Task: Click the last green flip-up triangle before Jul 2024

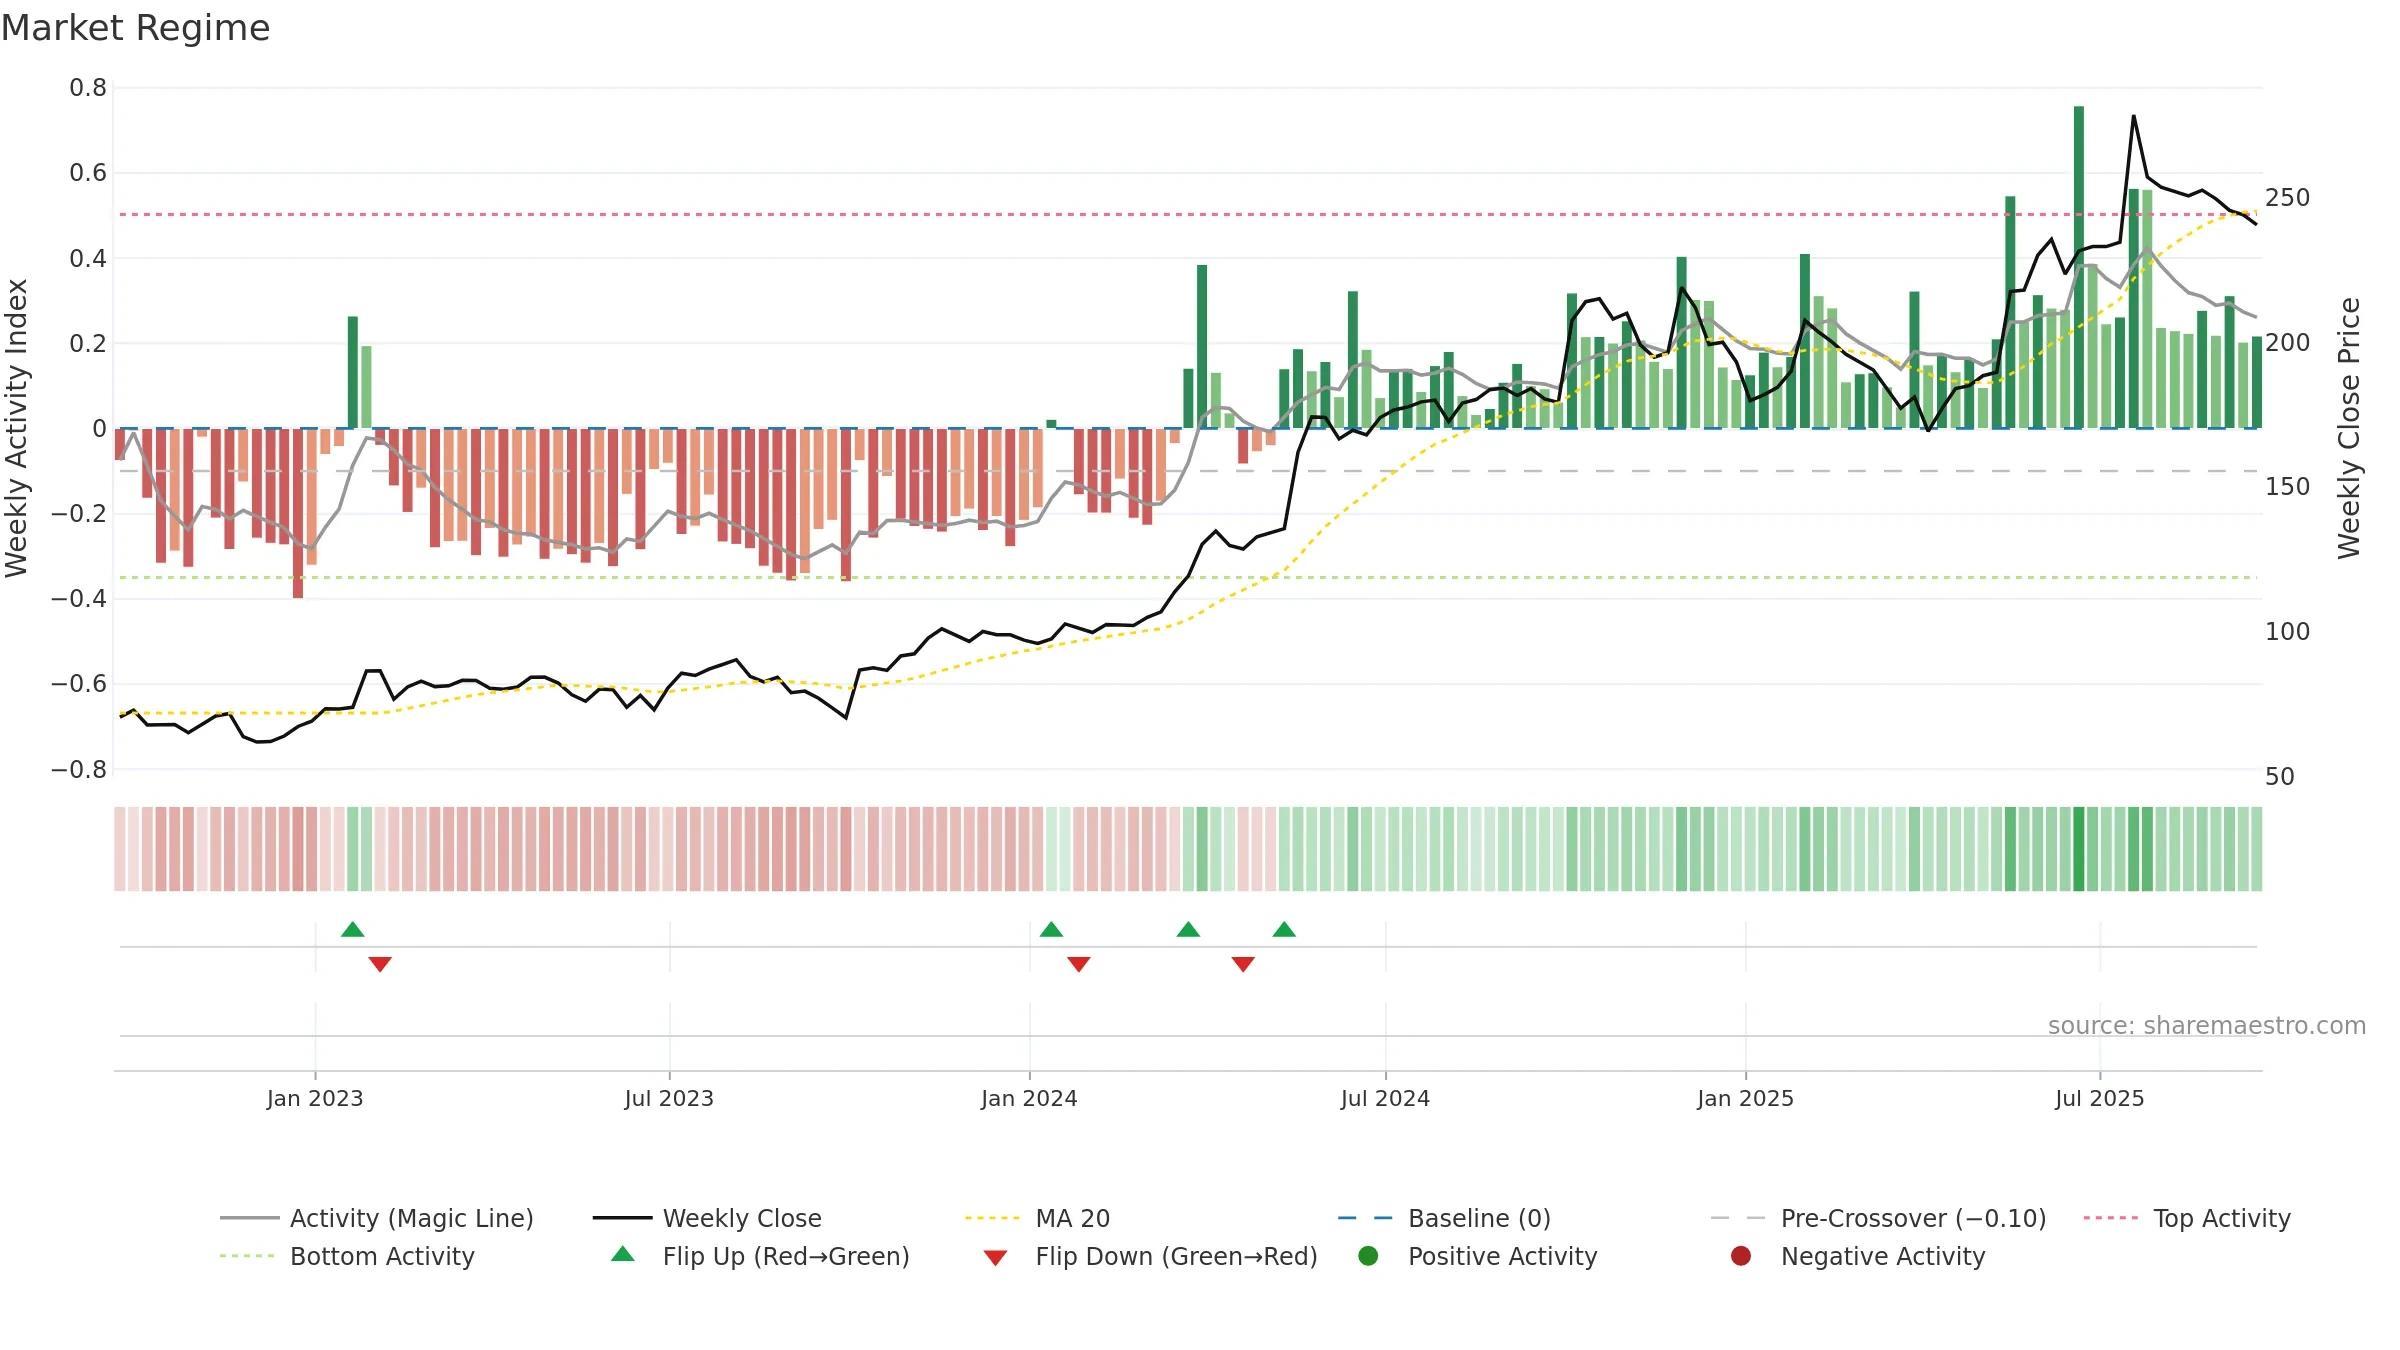Action: click(1284, 929)
